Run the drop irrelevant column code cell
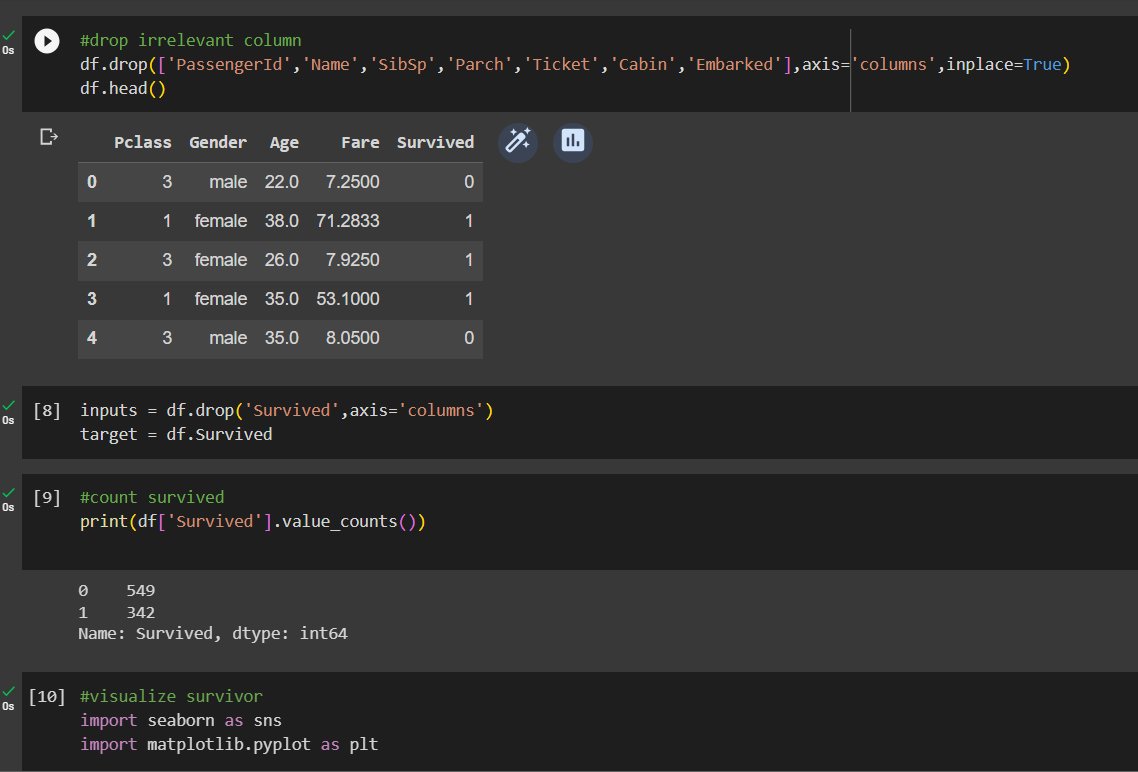 [x=46, y=40]
